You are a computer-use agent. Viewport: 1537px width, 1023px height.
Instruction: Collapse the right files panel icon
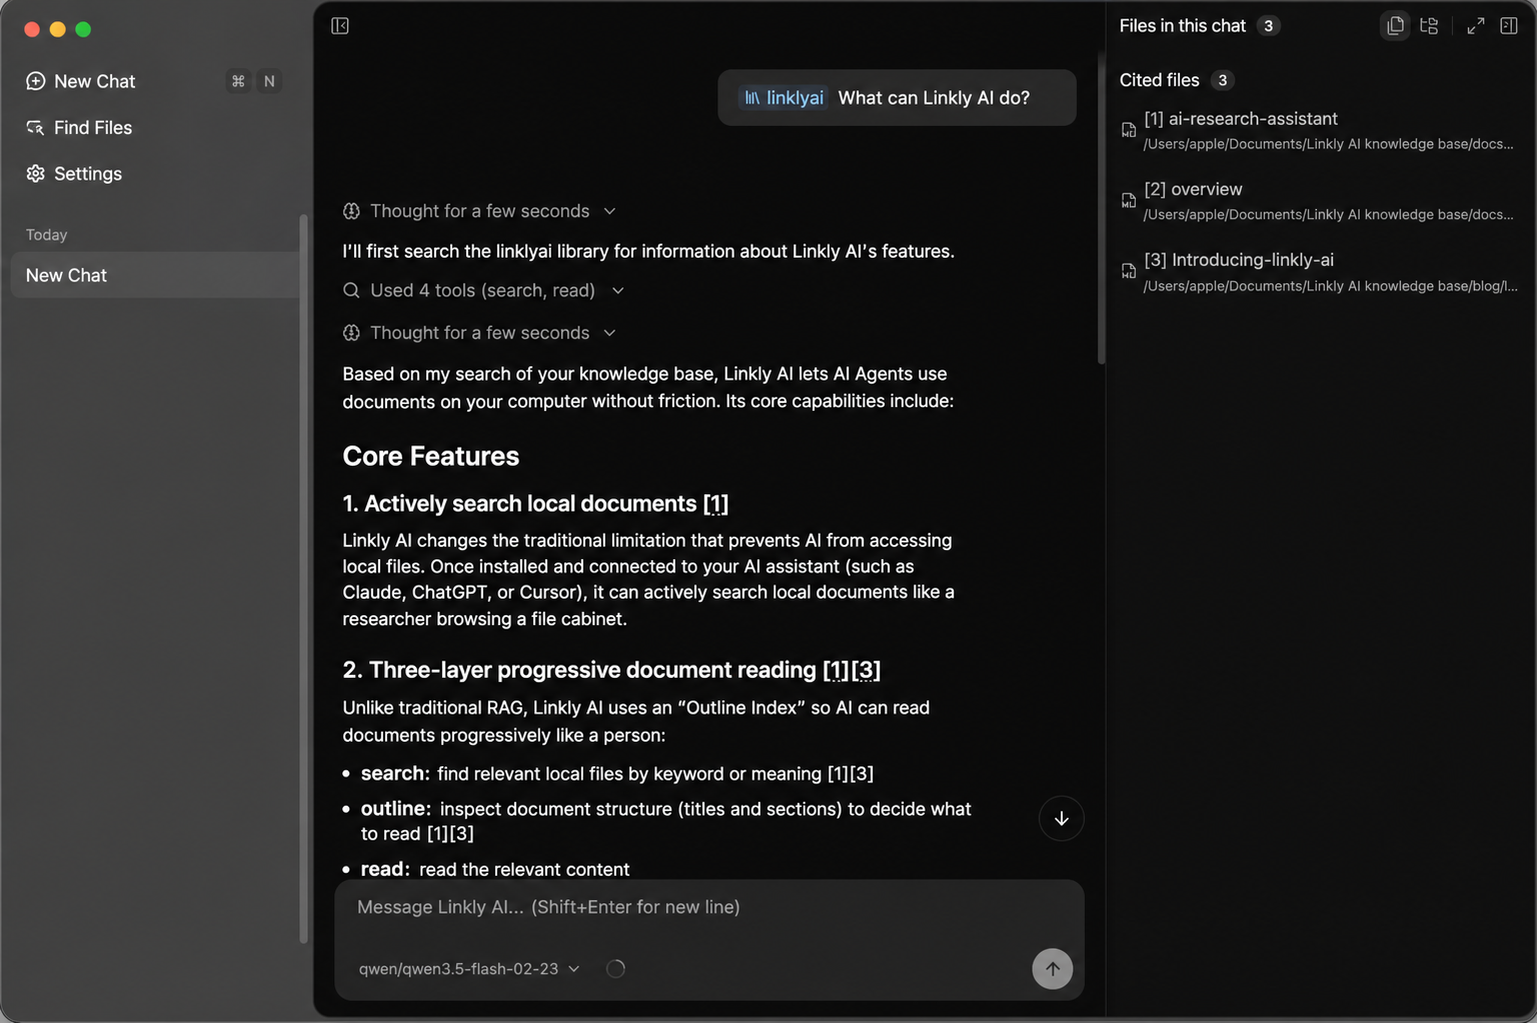click(1509, 26)
